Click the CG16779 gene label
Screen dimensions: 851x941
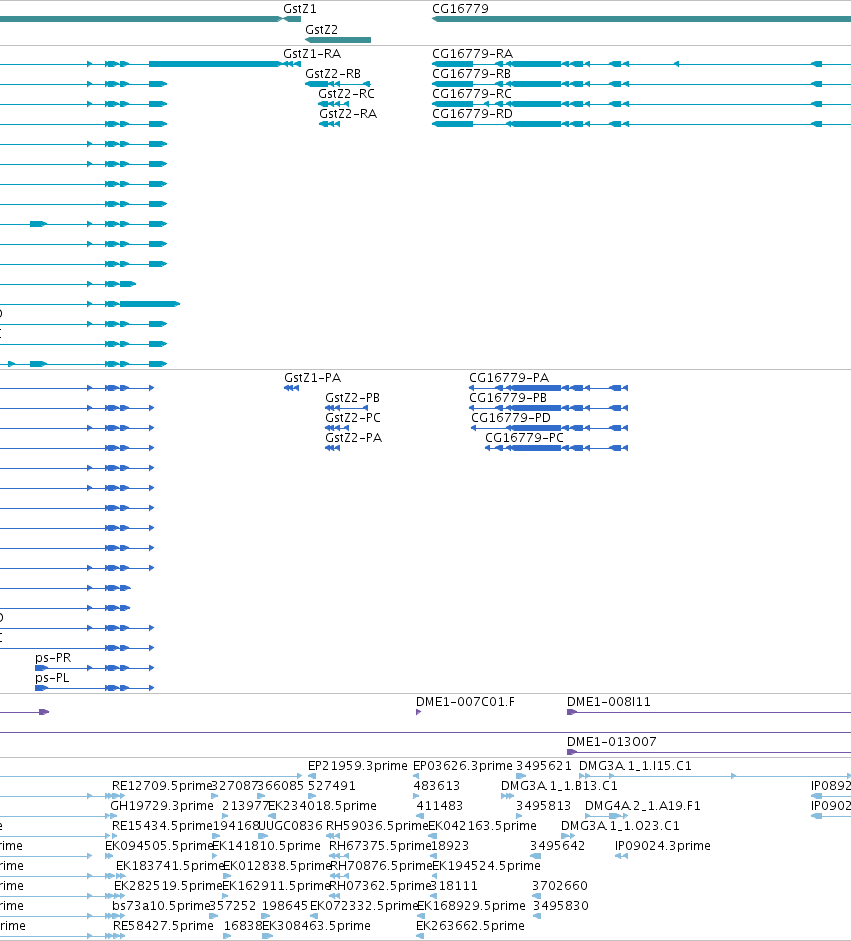(x=460, y=9)
